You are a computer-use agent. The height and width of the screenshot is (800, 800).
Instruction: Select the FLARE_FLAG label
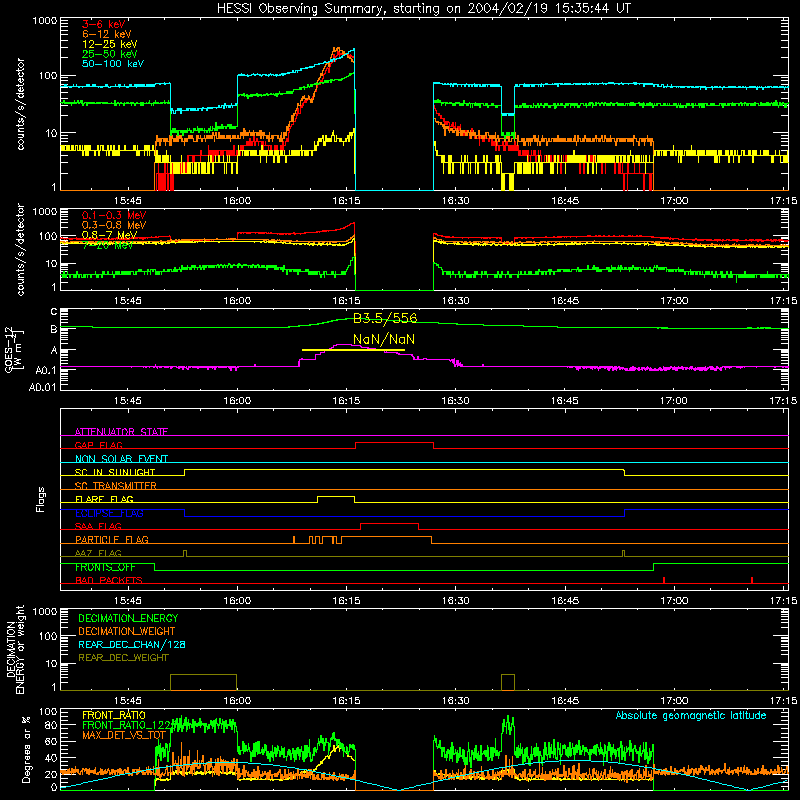[104, 499]
